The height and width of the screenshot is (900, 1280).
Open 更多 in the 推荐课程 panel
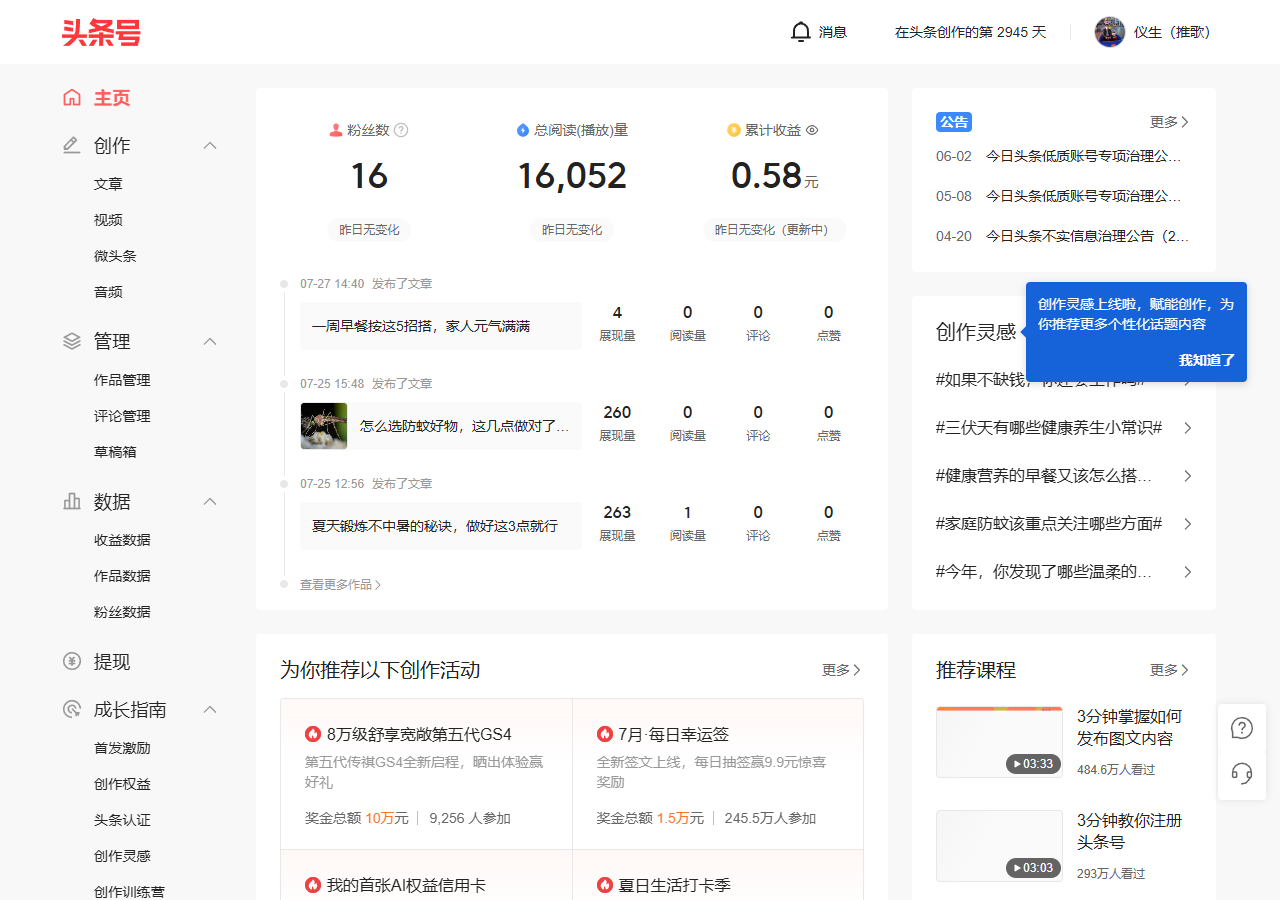[x=1169, y=670]
